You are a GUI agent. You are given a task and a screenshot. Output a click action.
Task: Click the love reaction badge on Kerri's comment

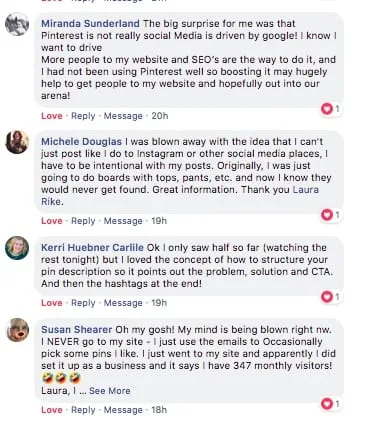pos(331,296)
